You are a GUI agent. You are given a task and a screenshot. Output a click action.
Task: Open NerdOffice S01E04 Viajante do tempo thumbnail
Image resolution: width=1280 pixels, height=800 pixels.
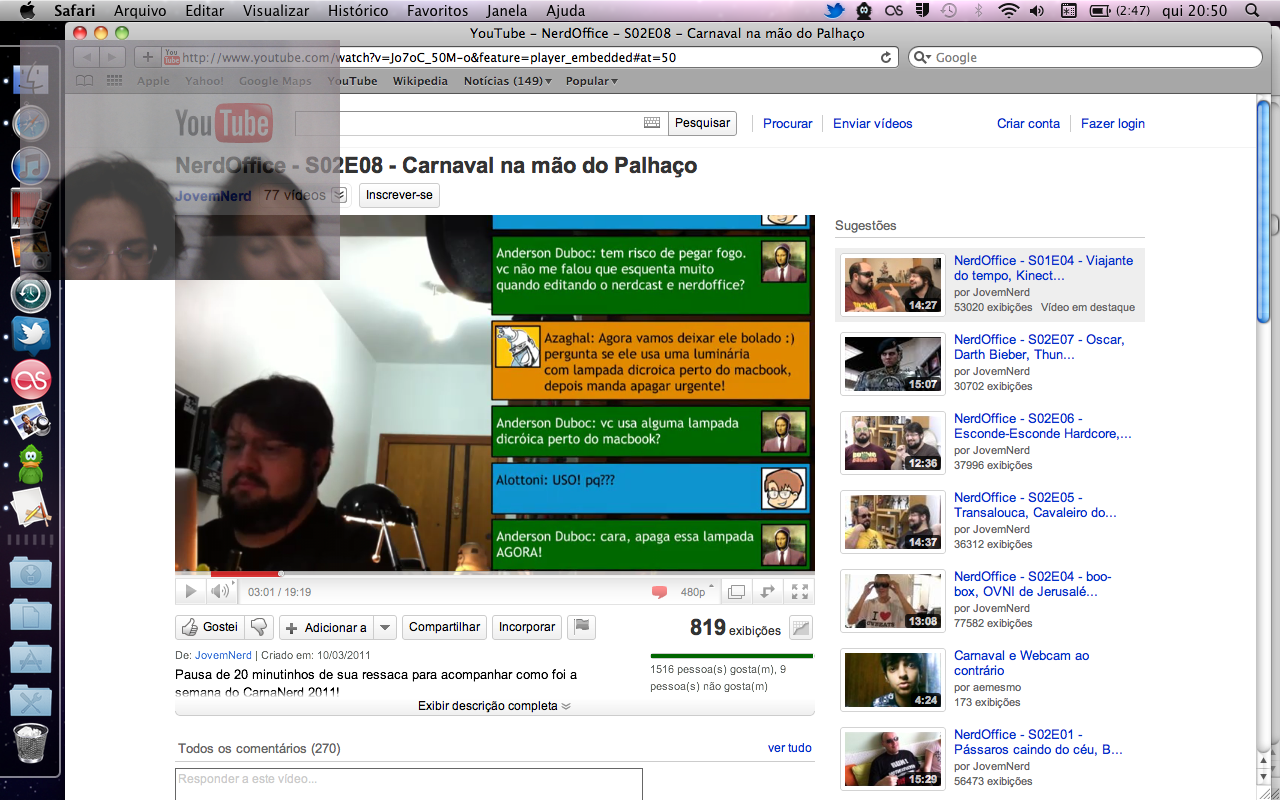(x=893, y=285)
